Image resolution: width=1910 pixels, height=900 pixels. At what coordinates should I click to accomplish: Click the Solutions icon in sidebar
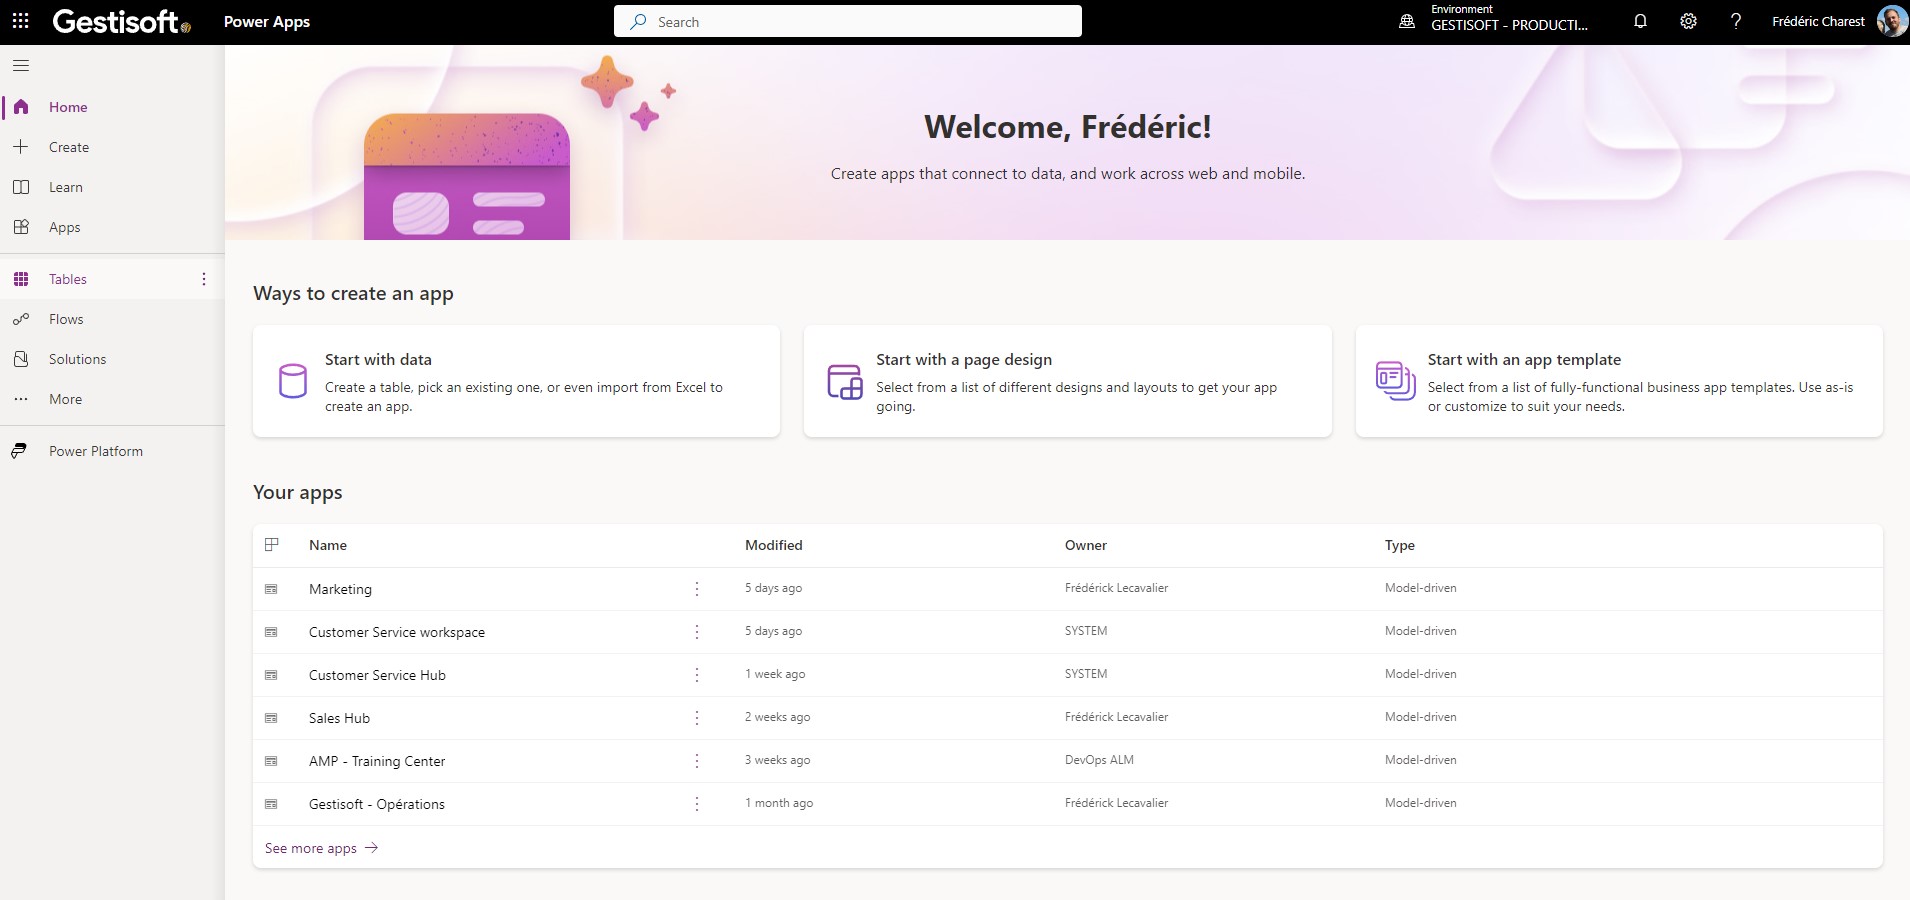[x=21, y=359]
